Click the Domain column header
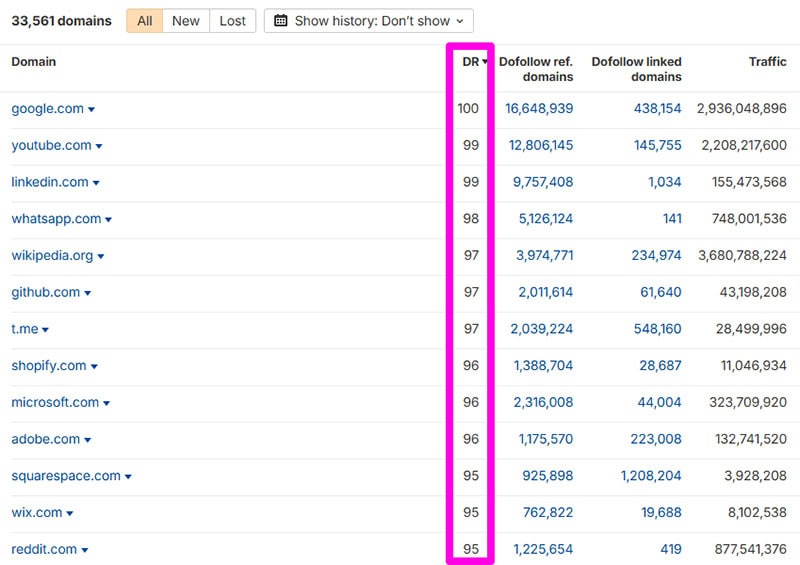The image size is (800, 565). click(x=34, y=62)
